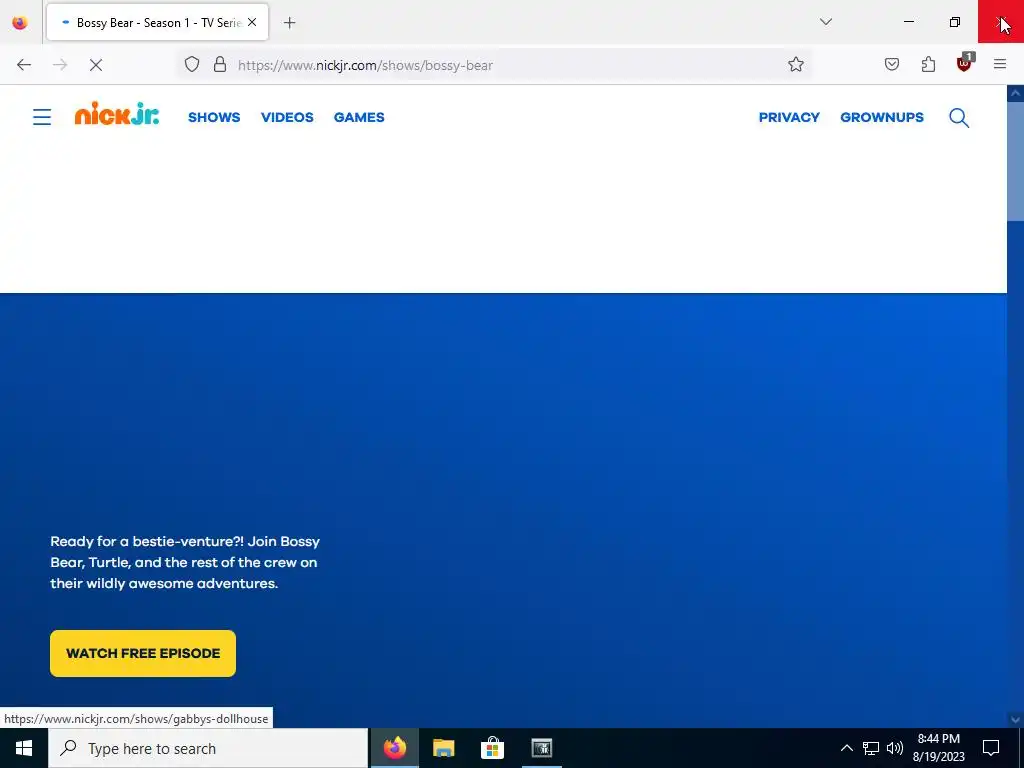
Task: Open the clock showing 8:44 PM
Action: (x=938, y=748)
